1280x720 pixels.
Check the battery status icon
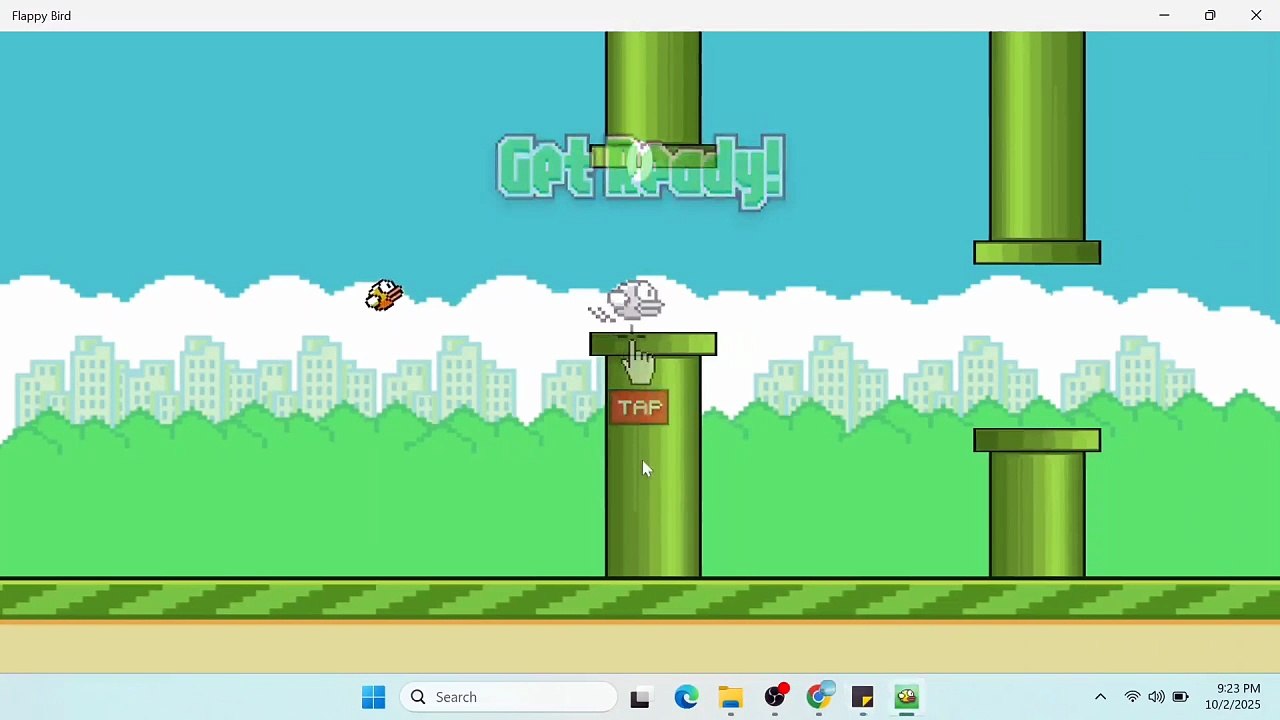(x=1180, y=697)
